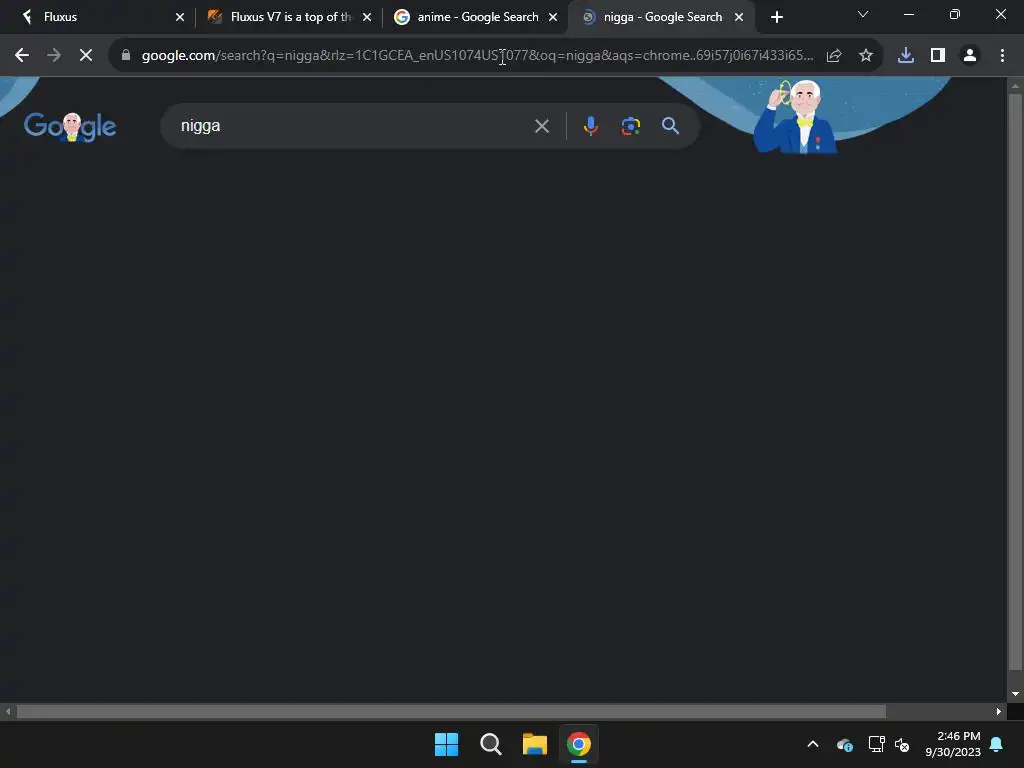The image size is (1024, 768).
Task: Open Windows taskbar search
Action: coord(490,744)
